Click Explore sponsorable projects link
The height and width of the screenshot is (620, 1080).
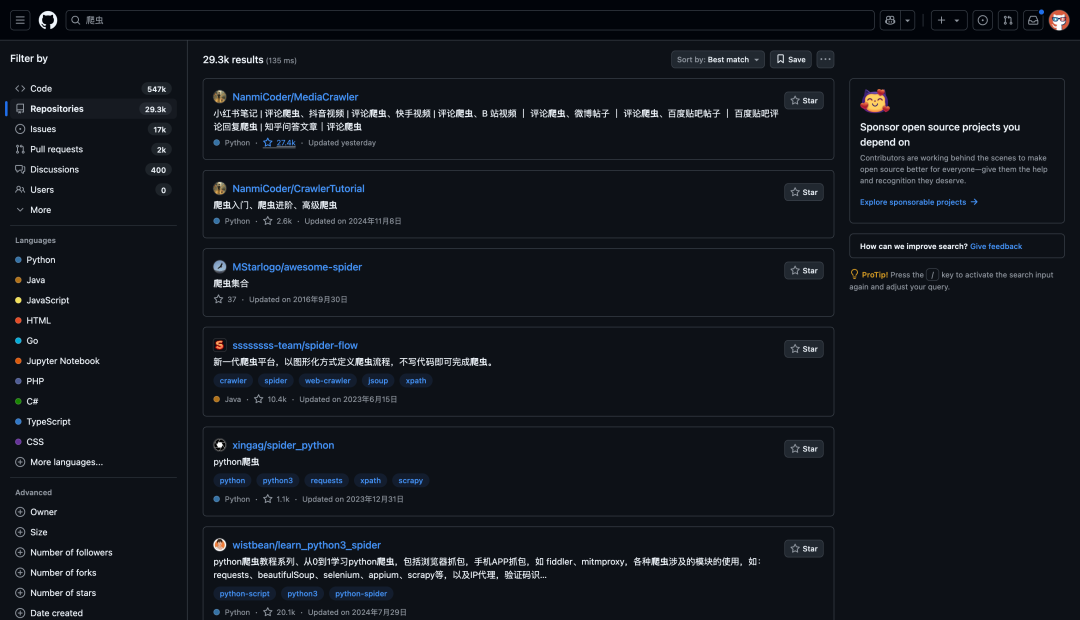click(919, 203)
